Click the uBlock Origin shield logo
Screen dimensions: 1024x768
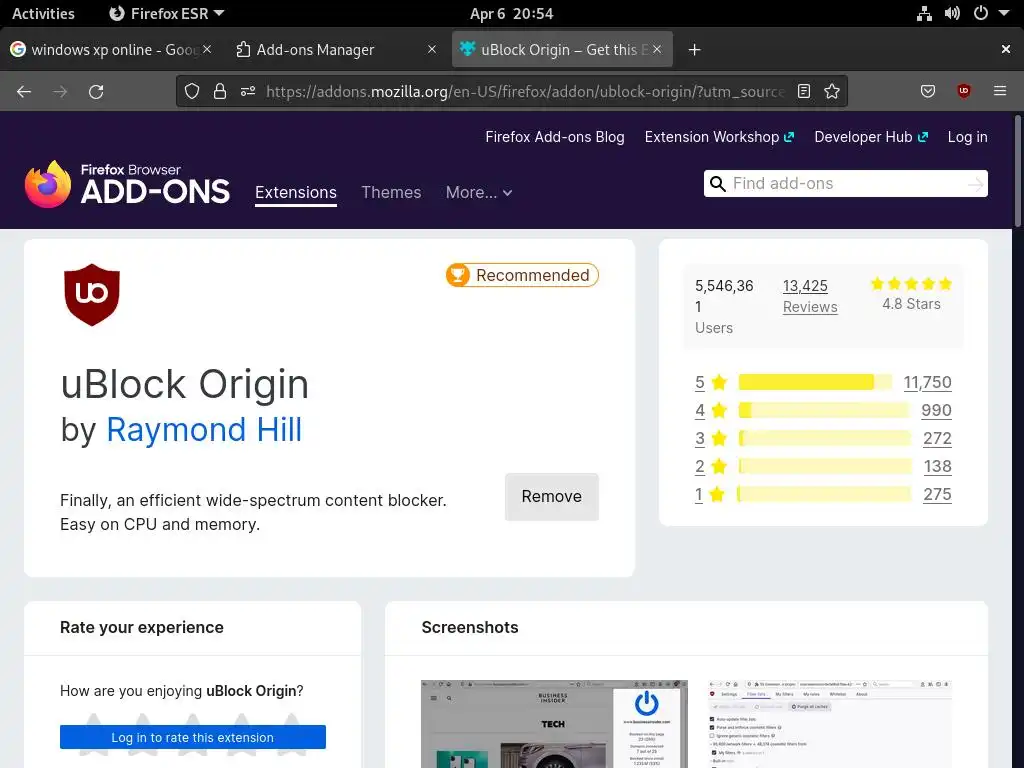(x=92, y=295)
